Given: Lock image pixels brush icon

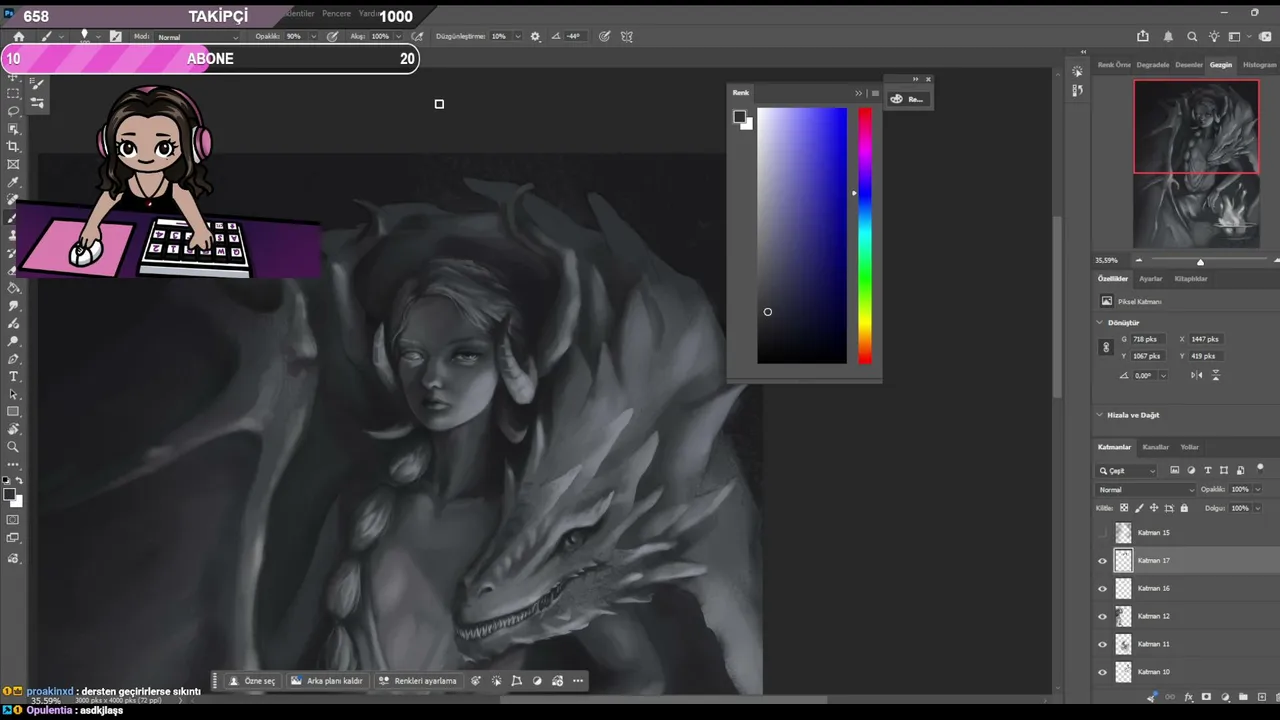Looking at the screenshot, I should [1139, 508].
